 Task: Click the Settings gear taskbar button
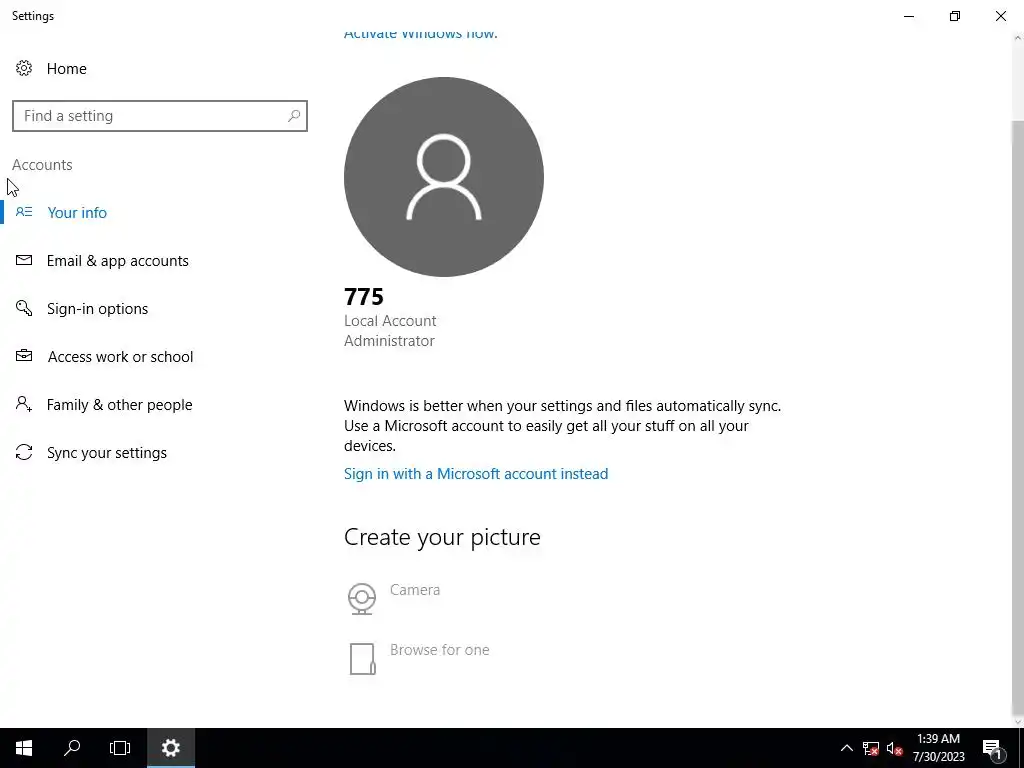(x=170, y=748)
